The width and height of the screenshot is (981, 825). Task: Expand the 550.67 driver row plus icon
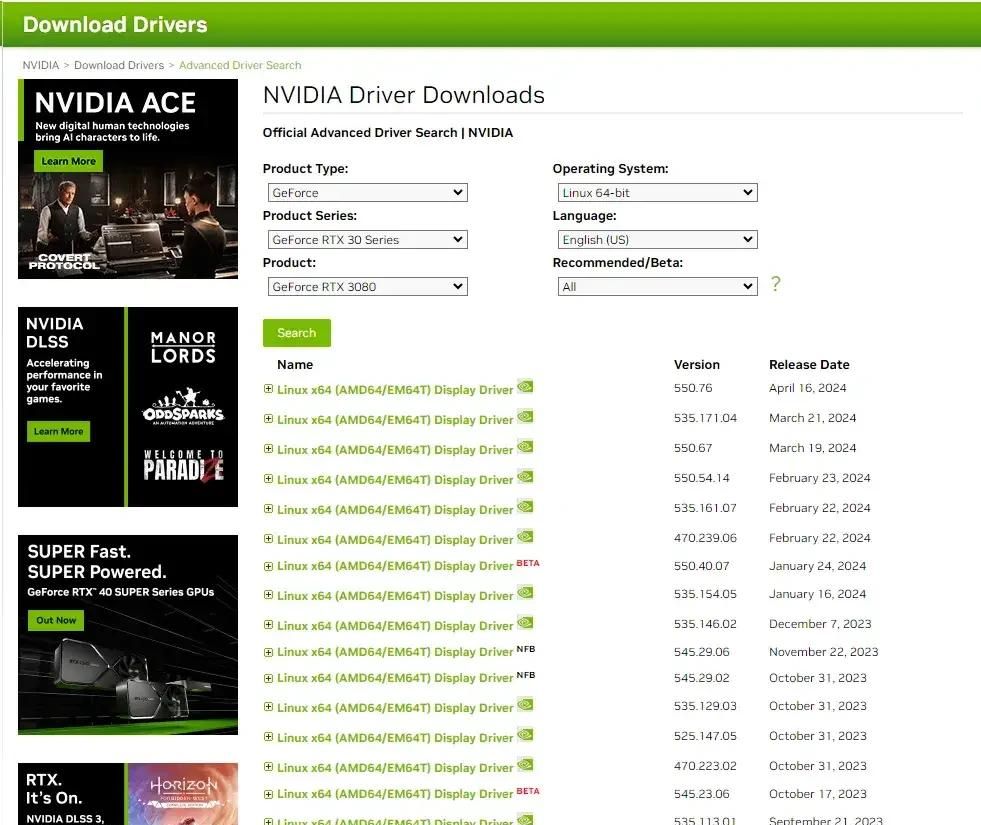[x=268, y=449]
